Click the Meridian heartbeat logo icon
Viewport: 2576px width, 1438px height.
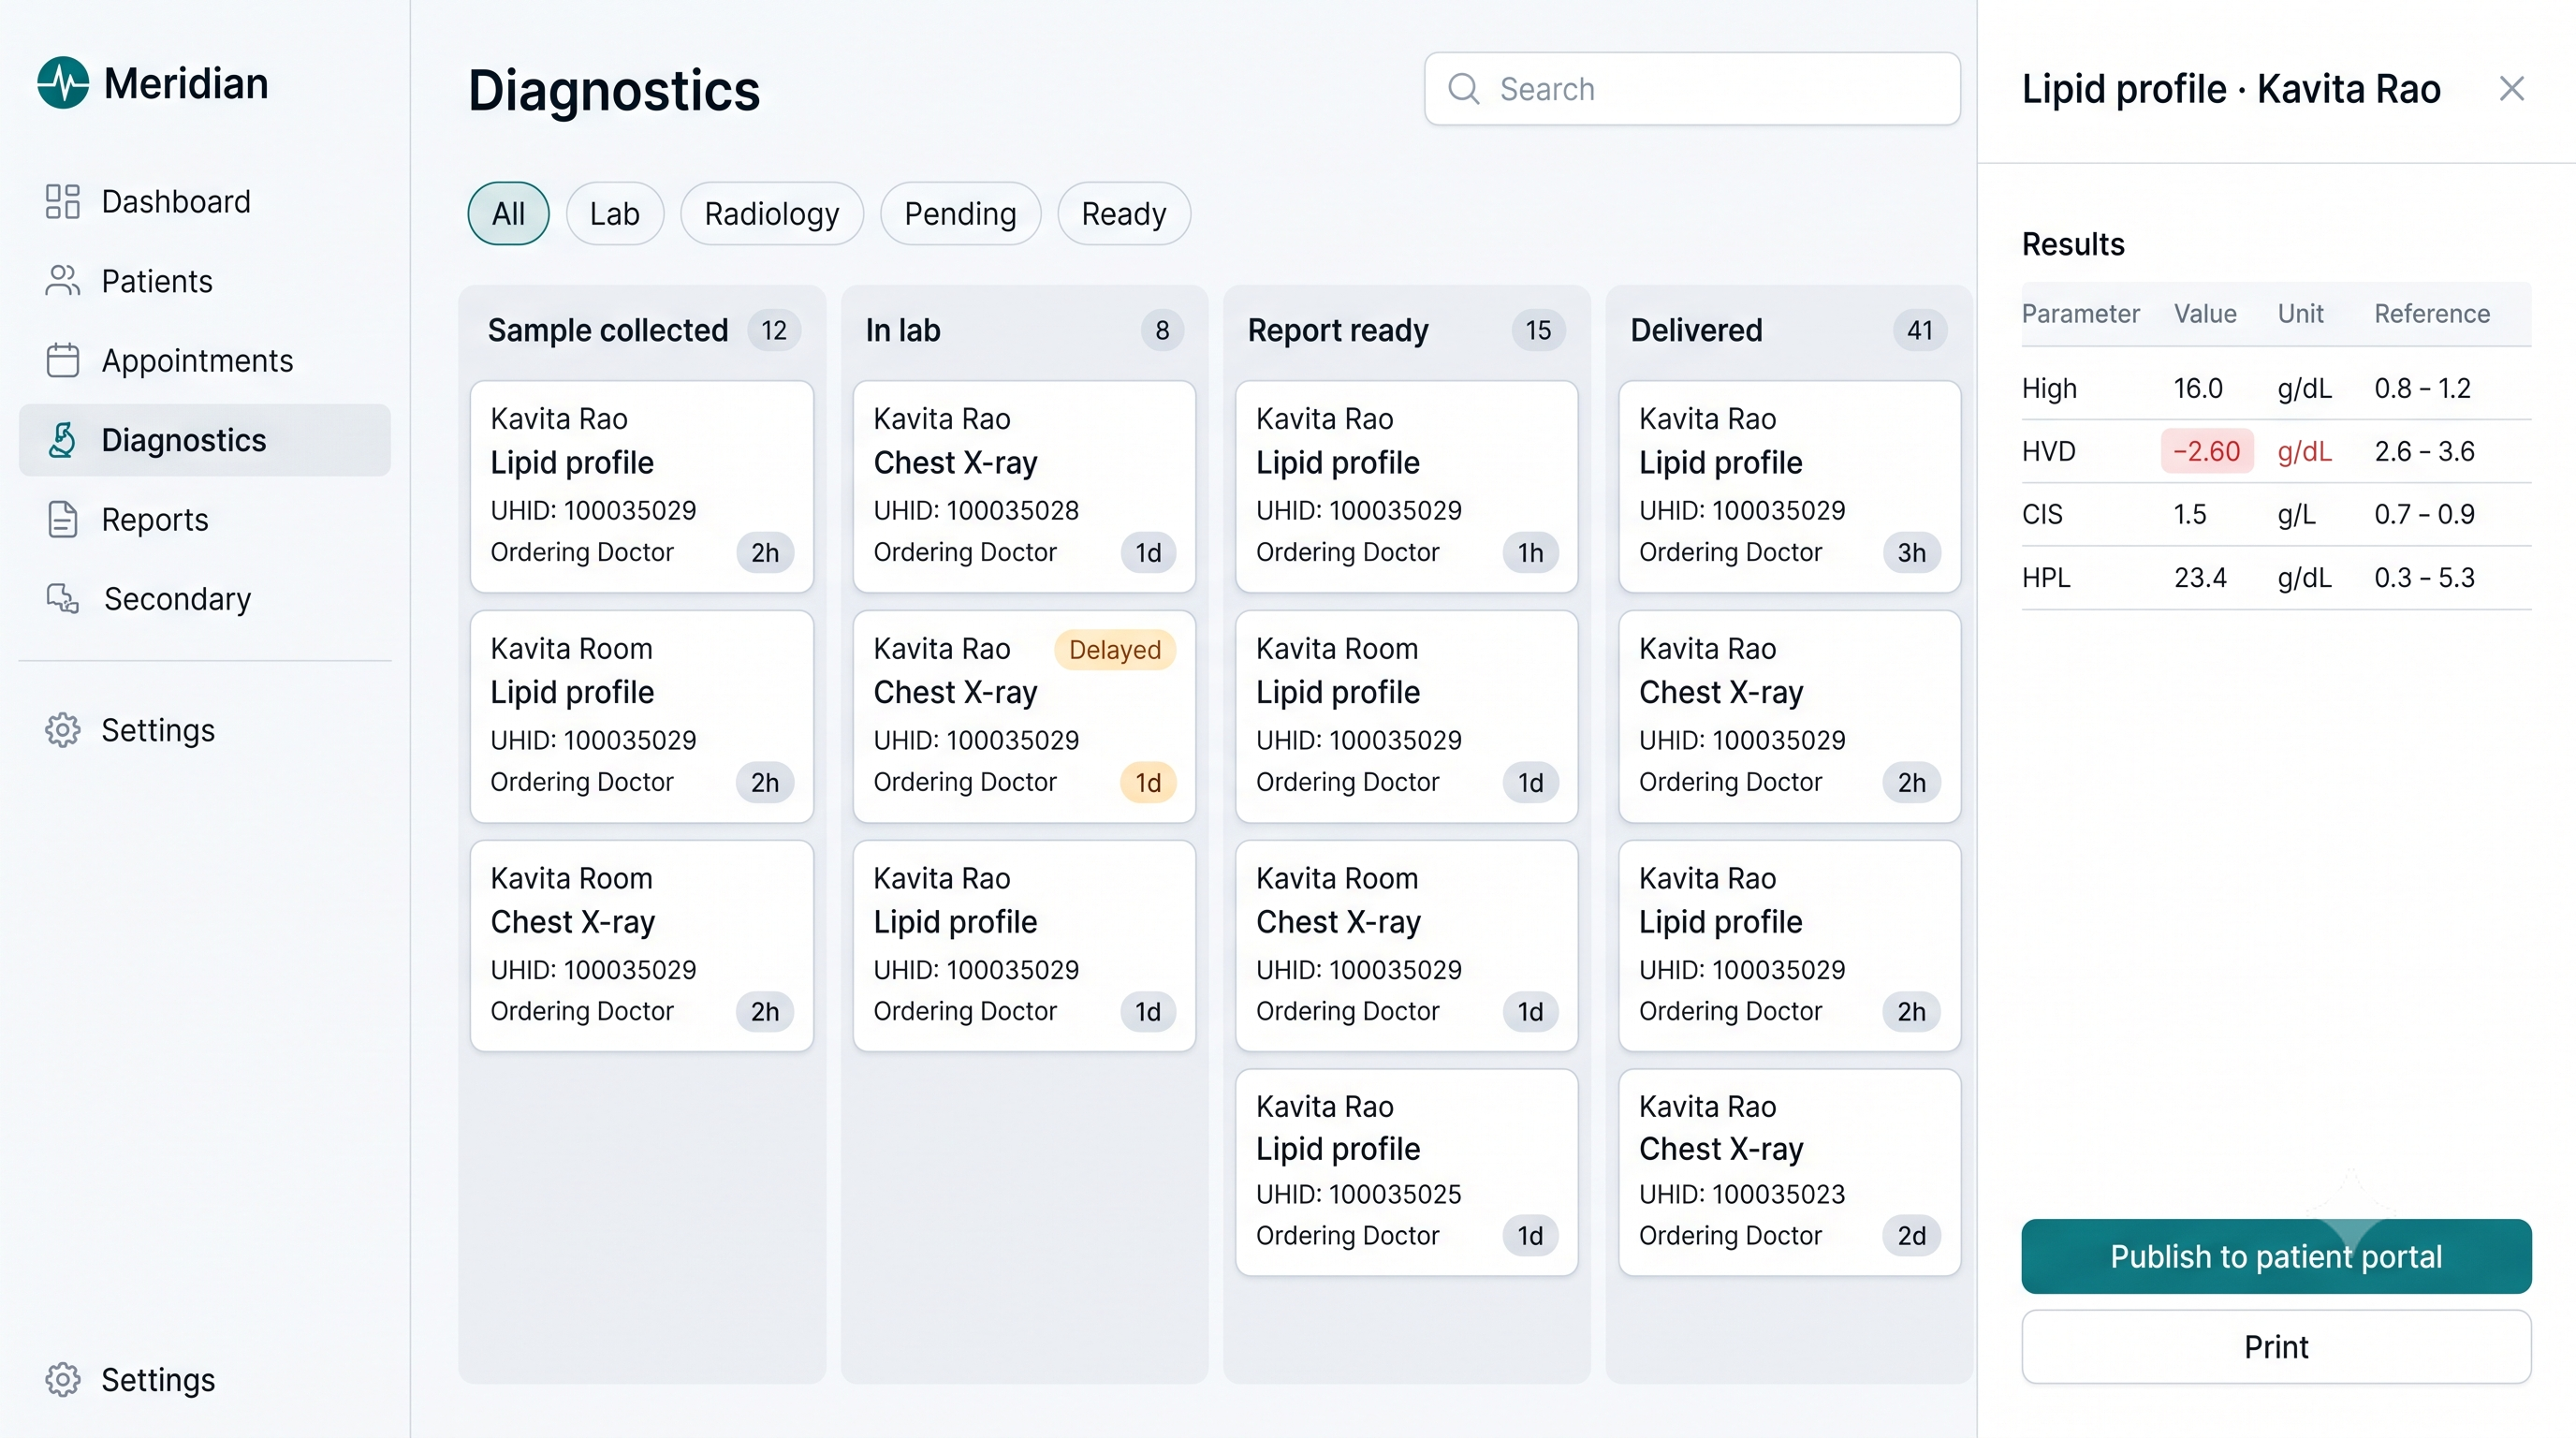pos(63,83)
